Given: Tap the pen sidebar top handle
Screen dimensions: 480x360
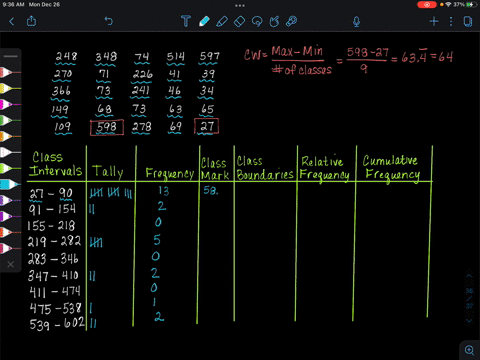Looking at the screenshot, I should (x=11, y=56).
